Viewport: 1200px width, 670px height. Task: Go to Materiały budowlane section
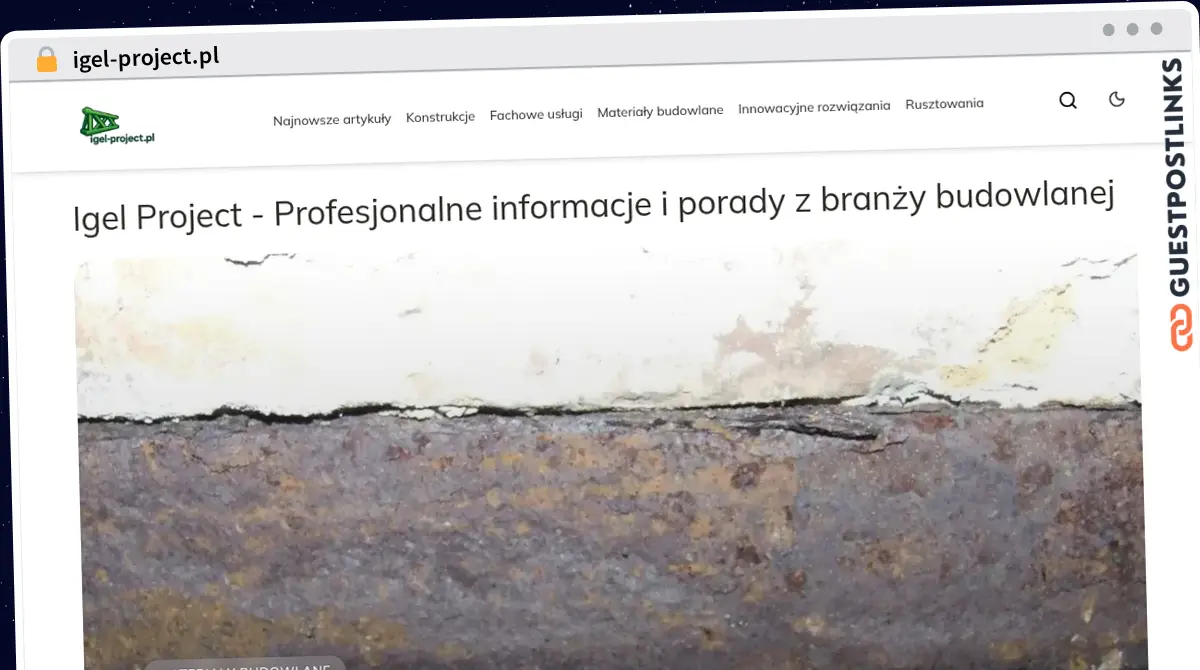click(x=660, y=111)
